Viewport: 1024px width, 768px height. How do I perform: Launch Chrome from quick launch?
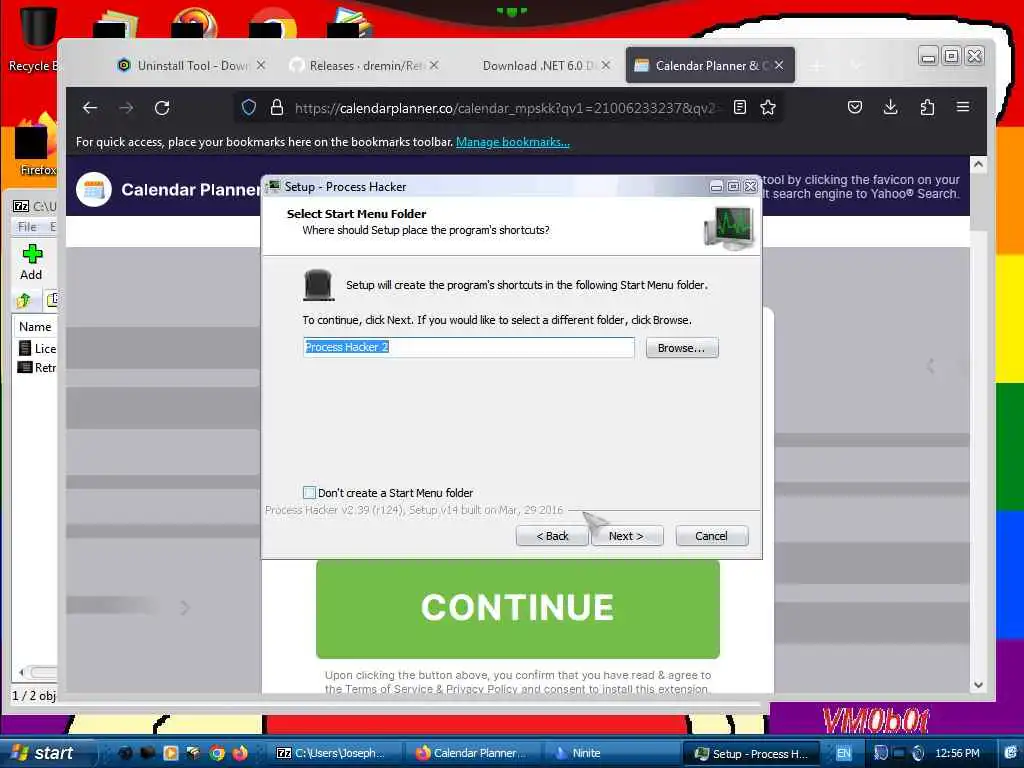coord(217,753)
